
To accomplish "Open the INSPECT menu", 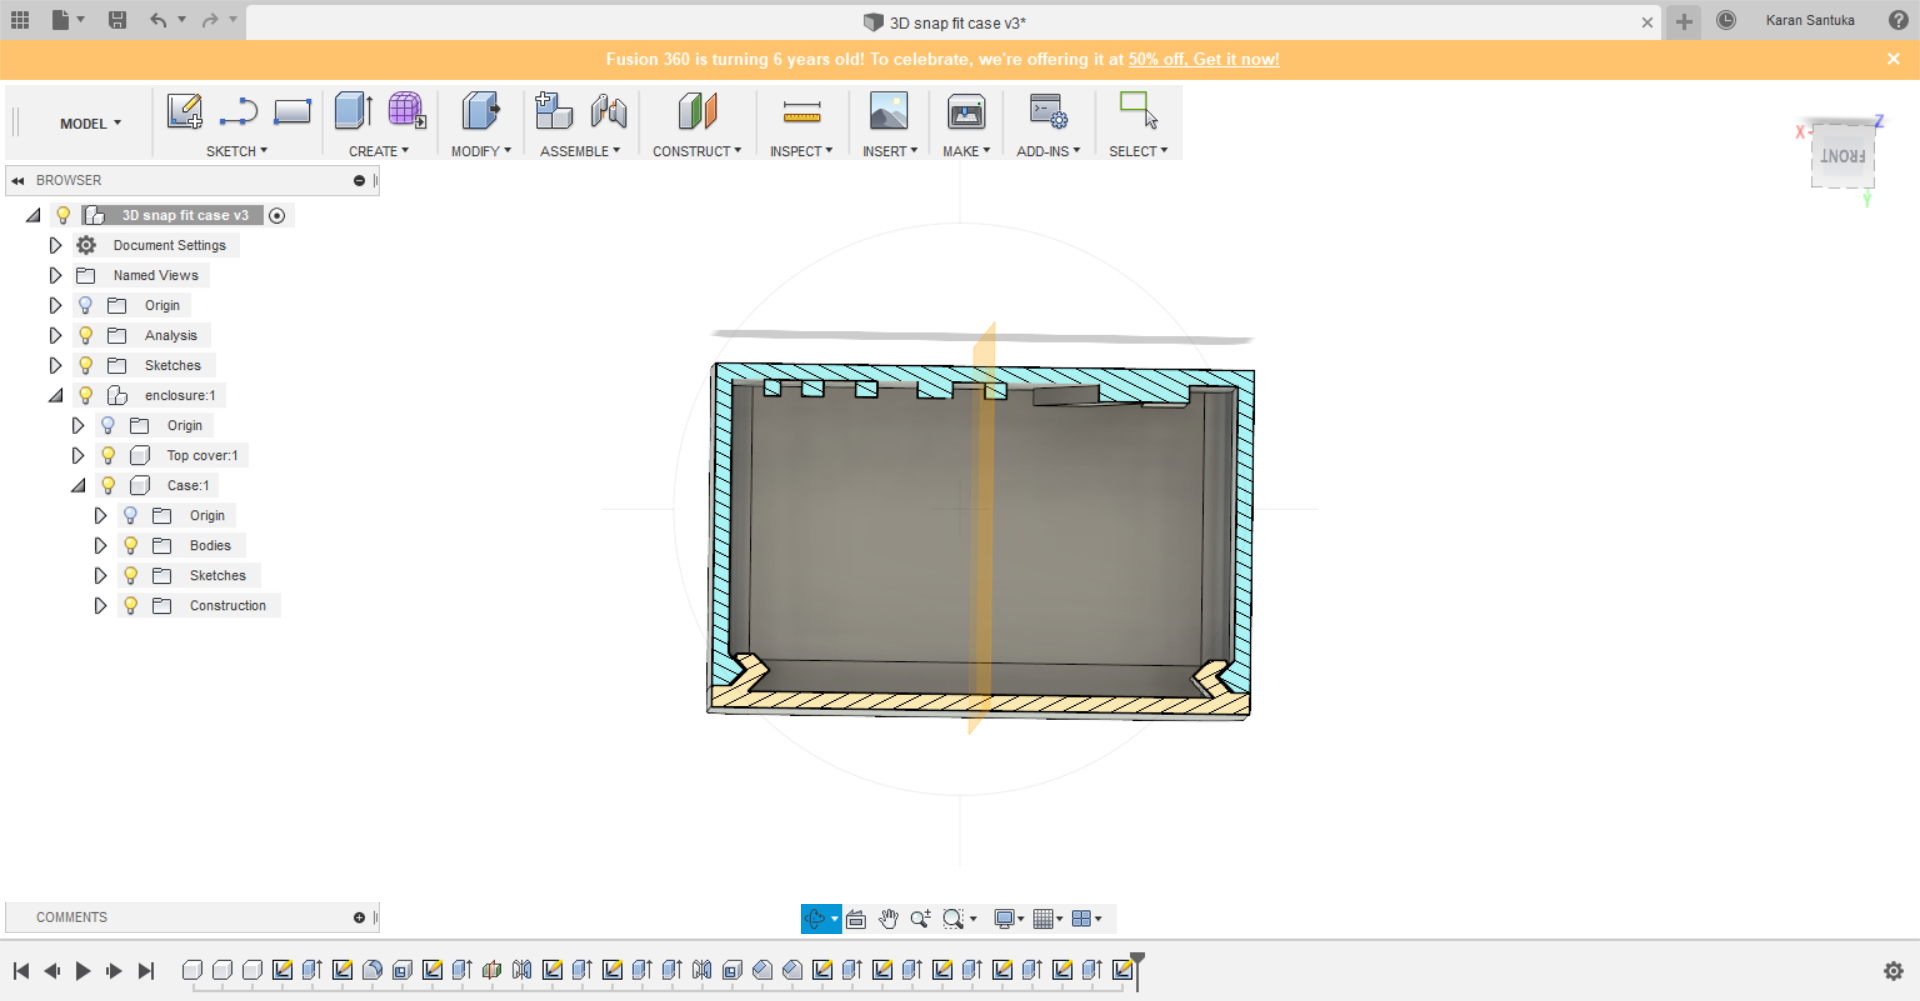I will 801,151.
